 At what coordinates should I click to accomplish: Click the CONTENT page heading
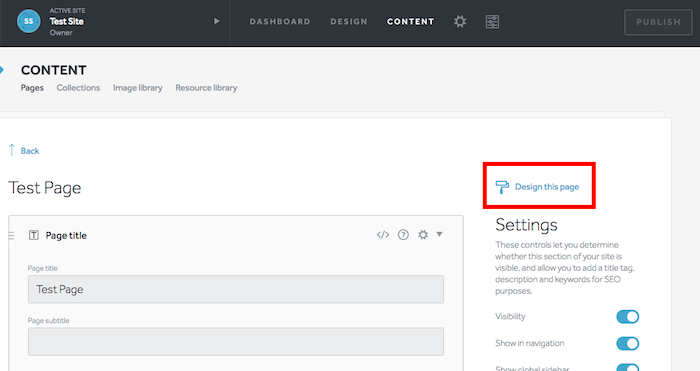(x=54, y=70)
